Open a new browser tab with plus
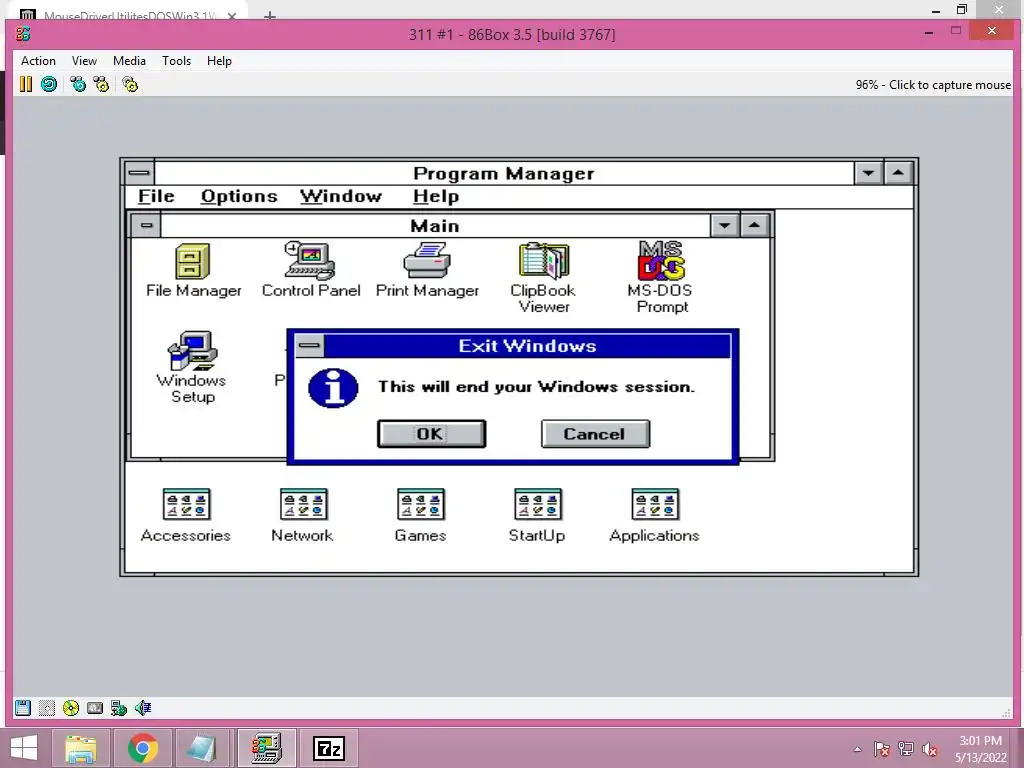 click(270, 15)
